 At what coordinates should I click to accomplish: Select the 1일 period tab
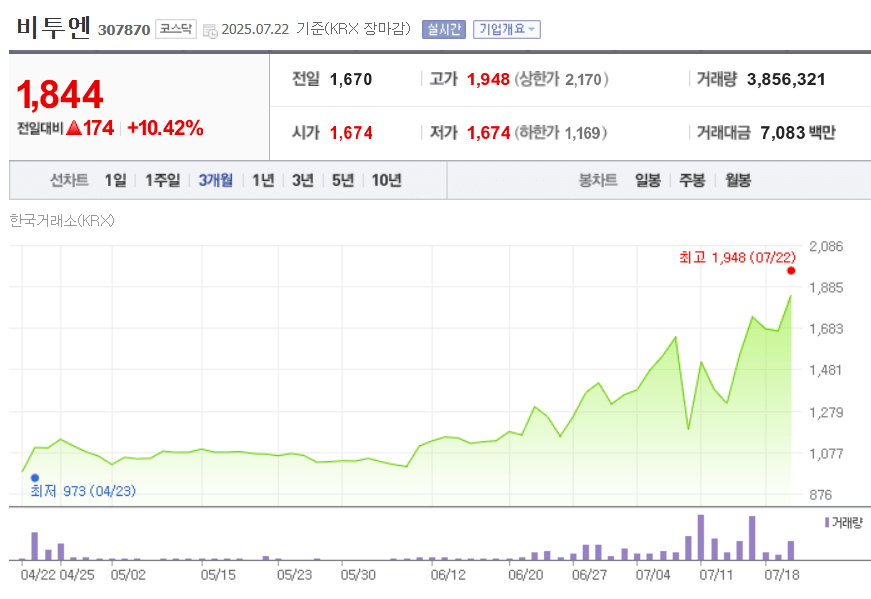[118, 180]
